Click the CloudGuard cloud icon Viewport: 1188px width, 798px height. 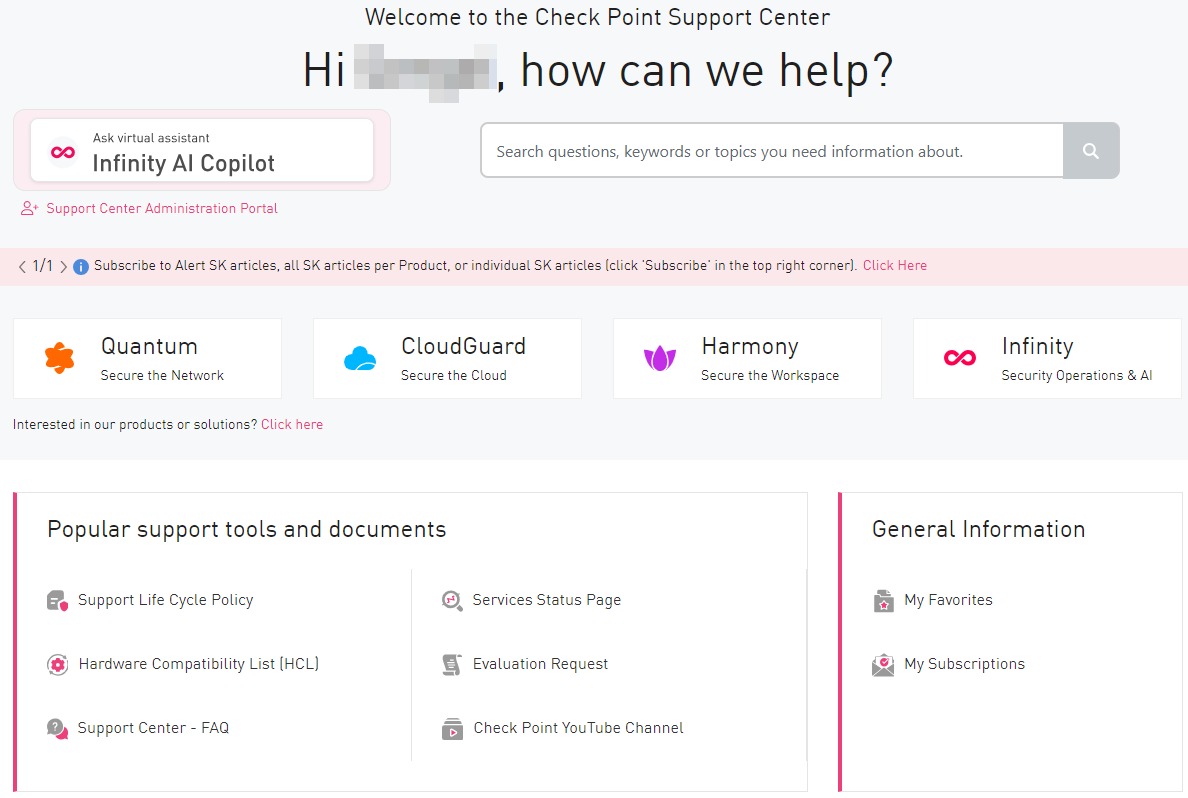359,357
